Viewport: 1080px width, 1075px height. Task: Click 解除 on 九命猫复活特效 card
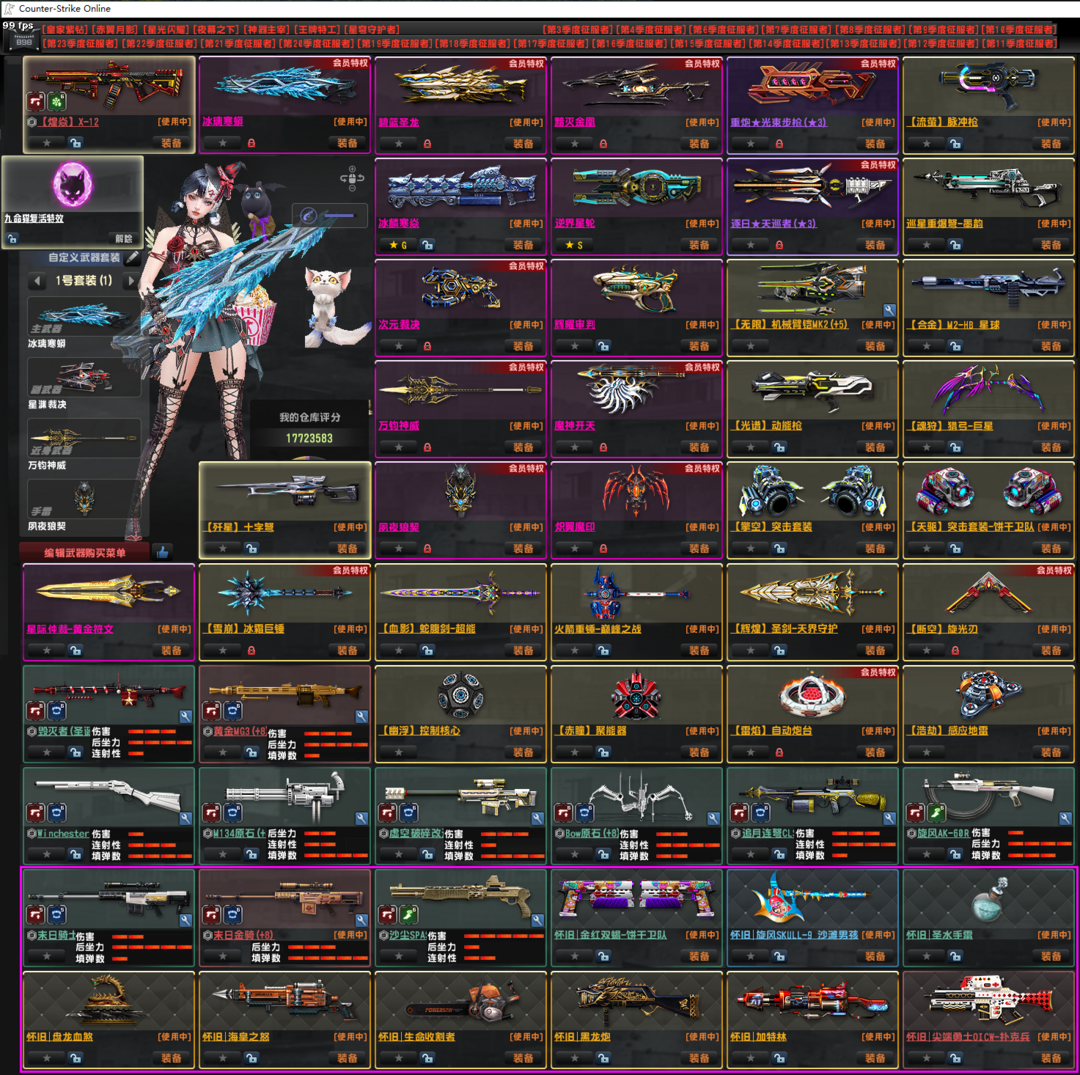[x=122, y=239]
